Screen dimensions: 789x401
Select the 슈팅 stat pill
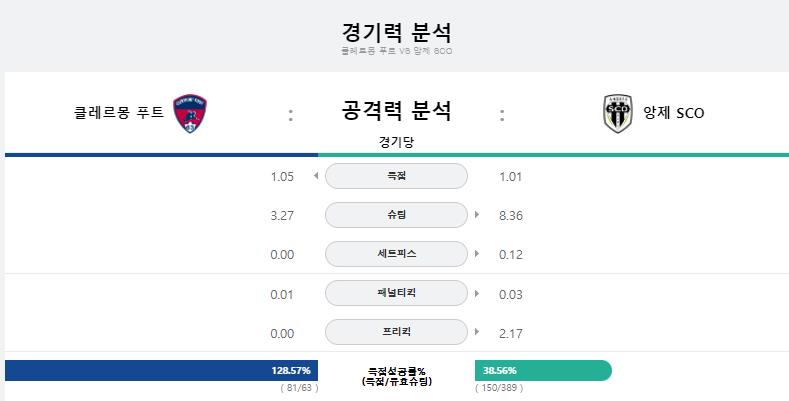(x=396, y=215)
